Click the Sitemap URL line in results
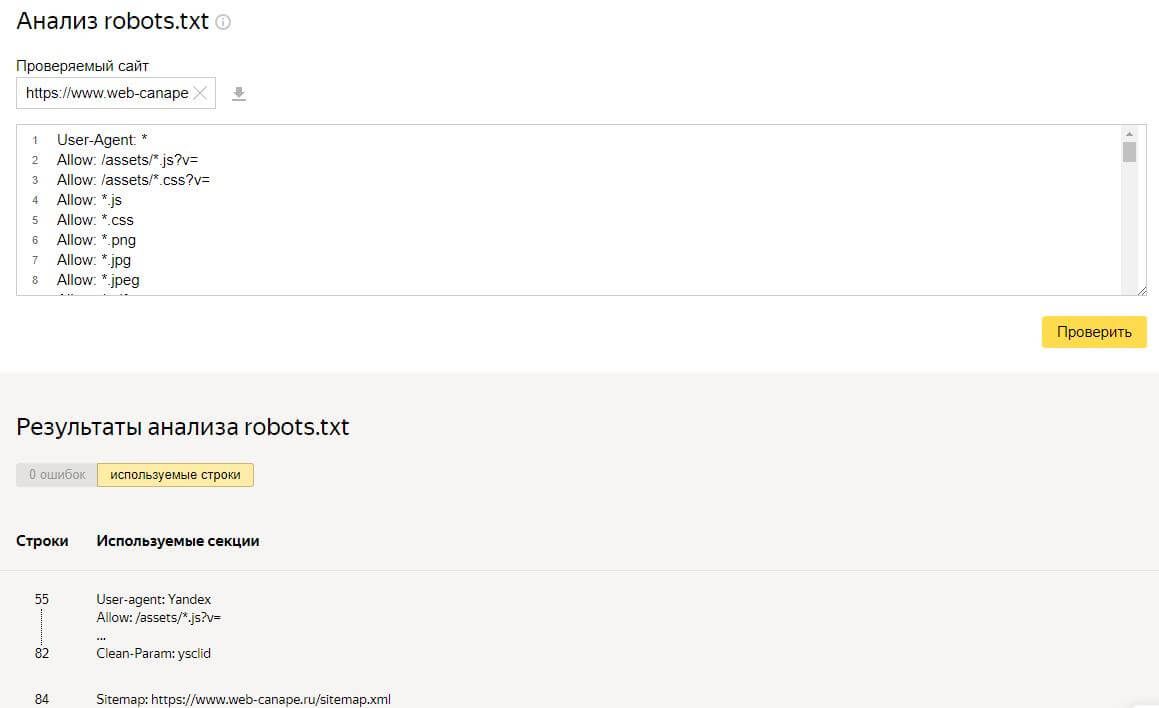 pos(243,699)
